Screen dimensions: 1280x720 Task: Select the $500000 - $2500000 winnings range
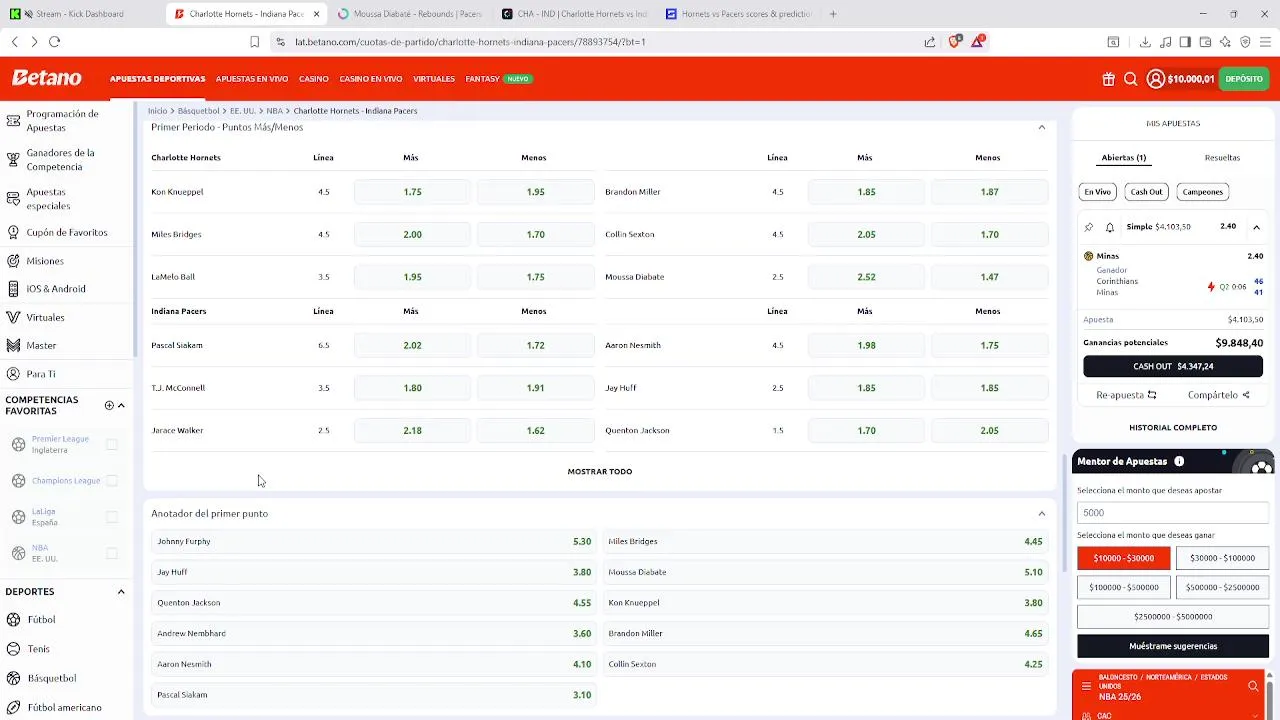[x=1222, y=587]
